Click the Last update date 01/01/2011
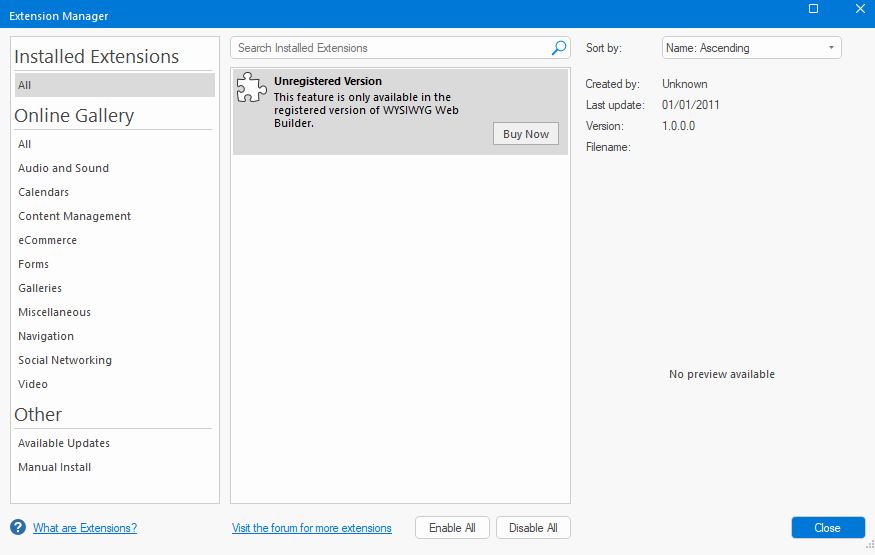Screen dimensions: 875x555 (690, 105)
